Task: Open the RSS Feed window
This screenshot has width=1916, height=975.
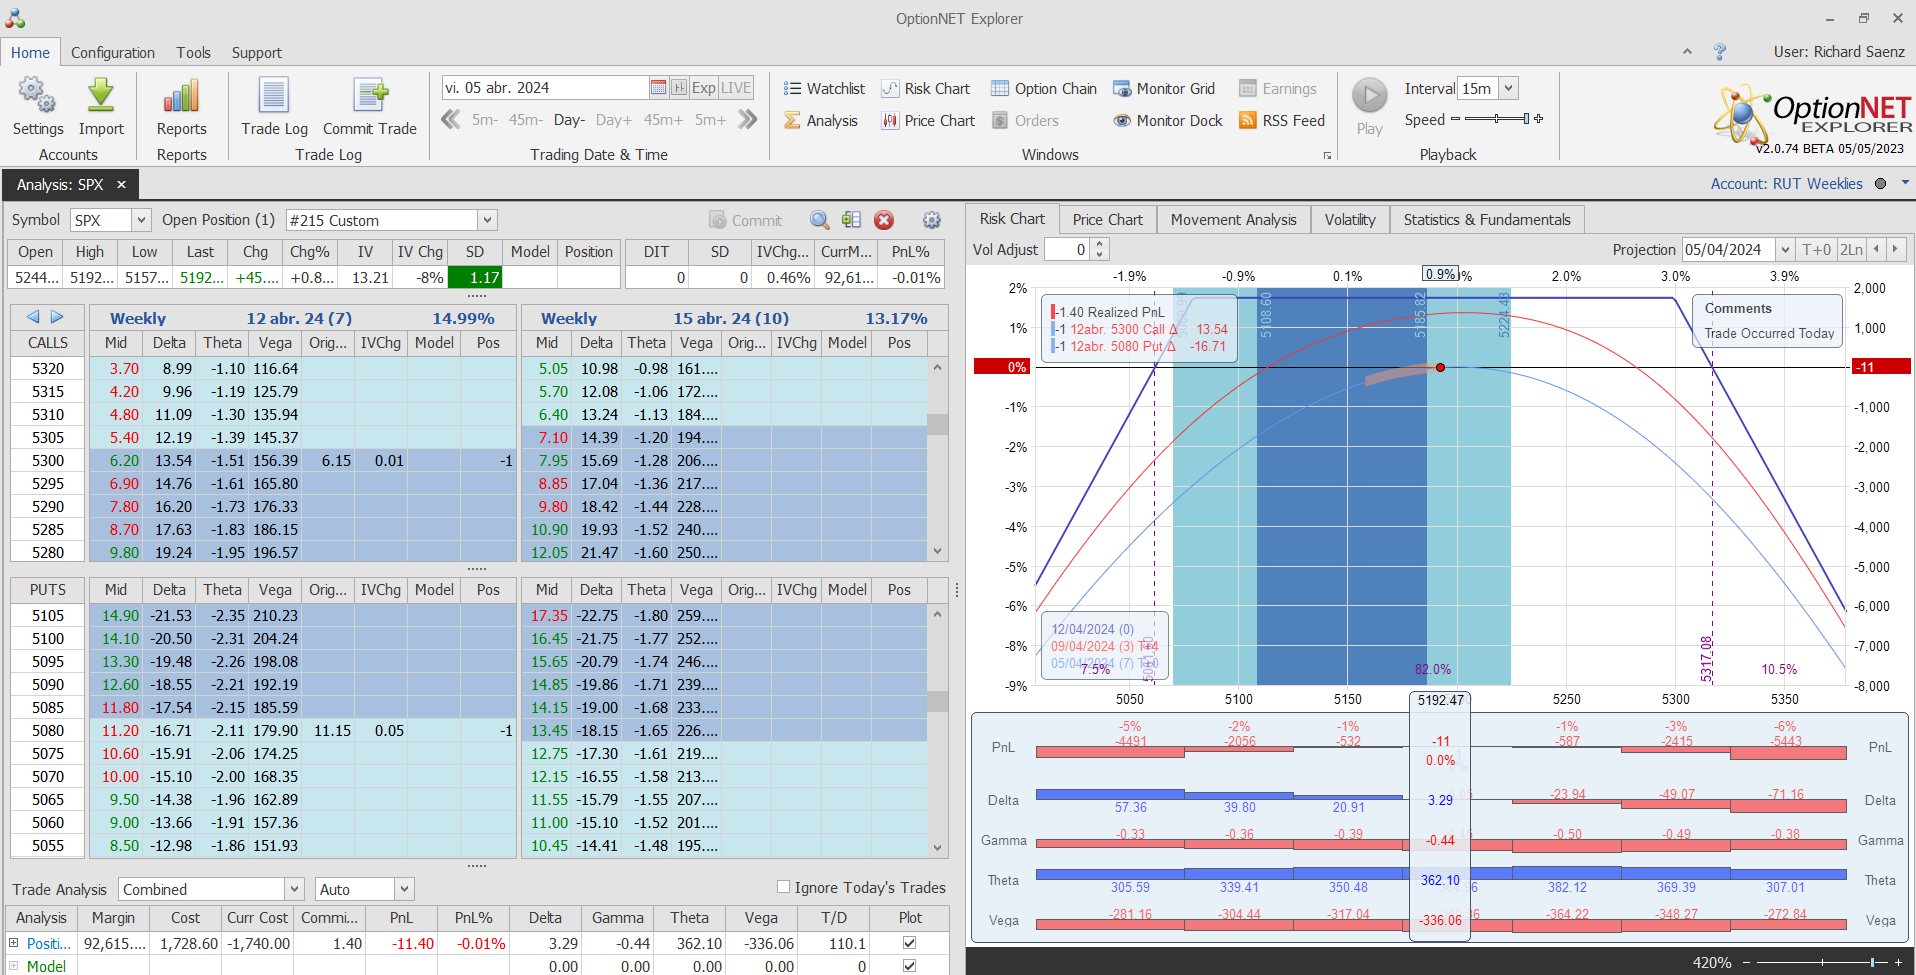Action: point(1281,121)
